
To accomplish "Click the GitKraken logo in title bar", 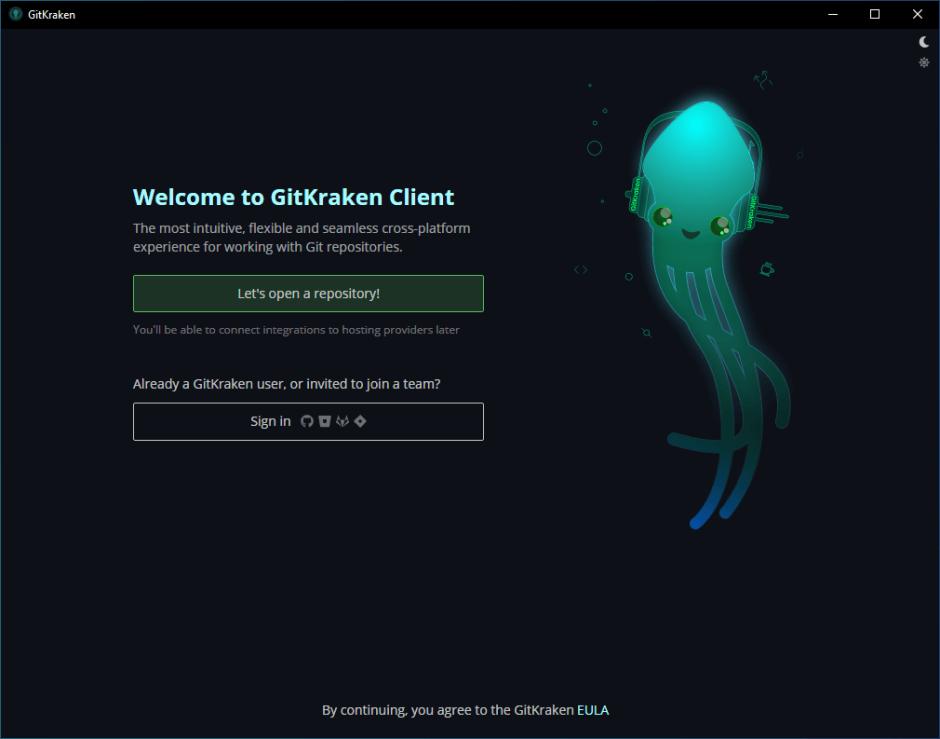I will point(16,14).
